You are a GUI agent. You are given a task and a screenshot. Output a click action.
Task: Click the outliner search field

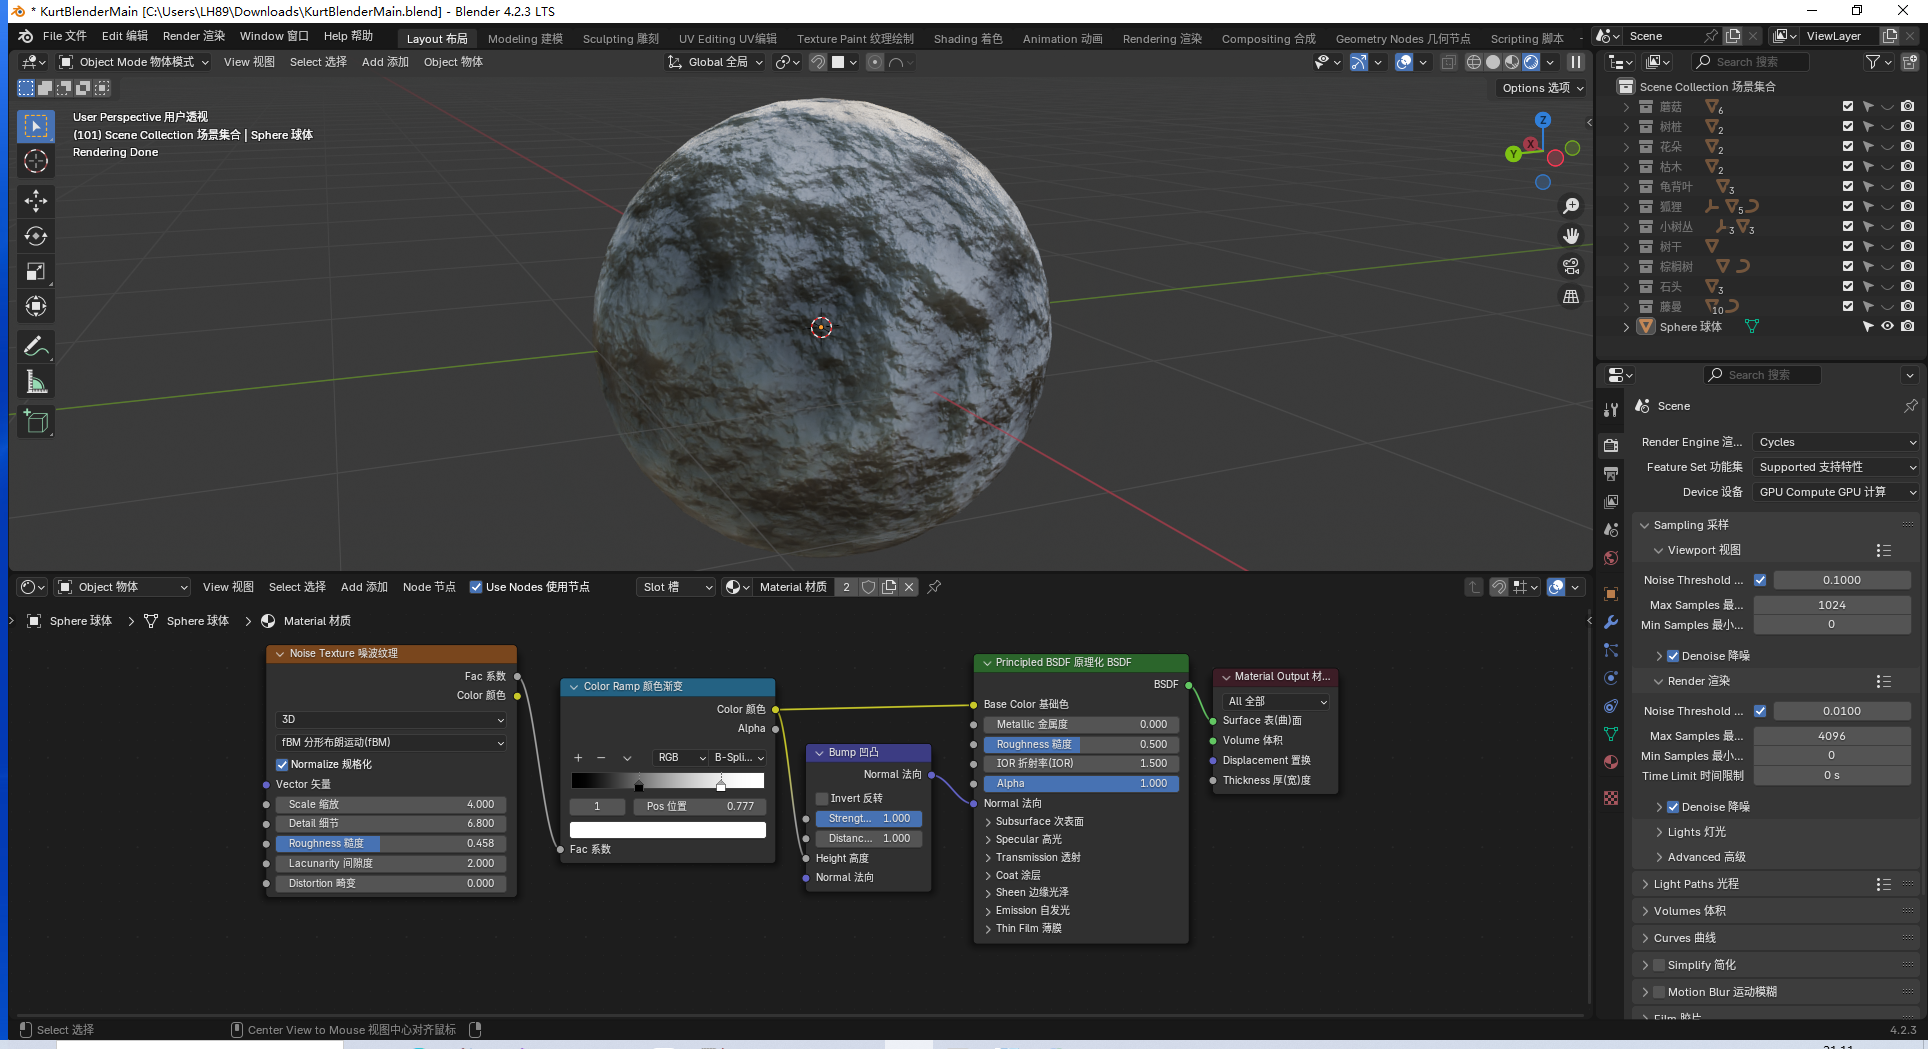pyautogui.click(x=1756, y=62)
